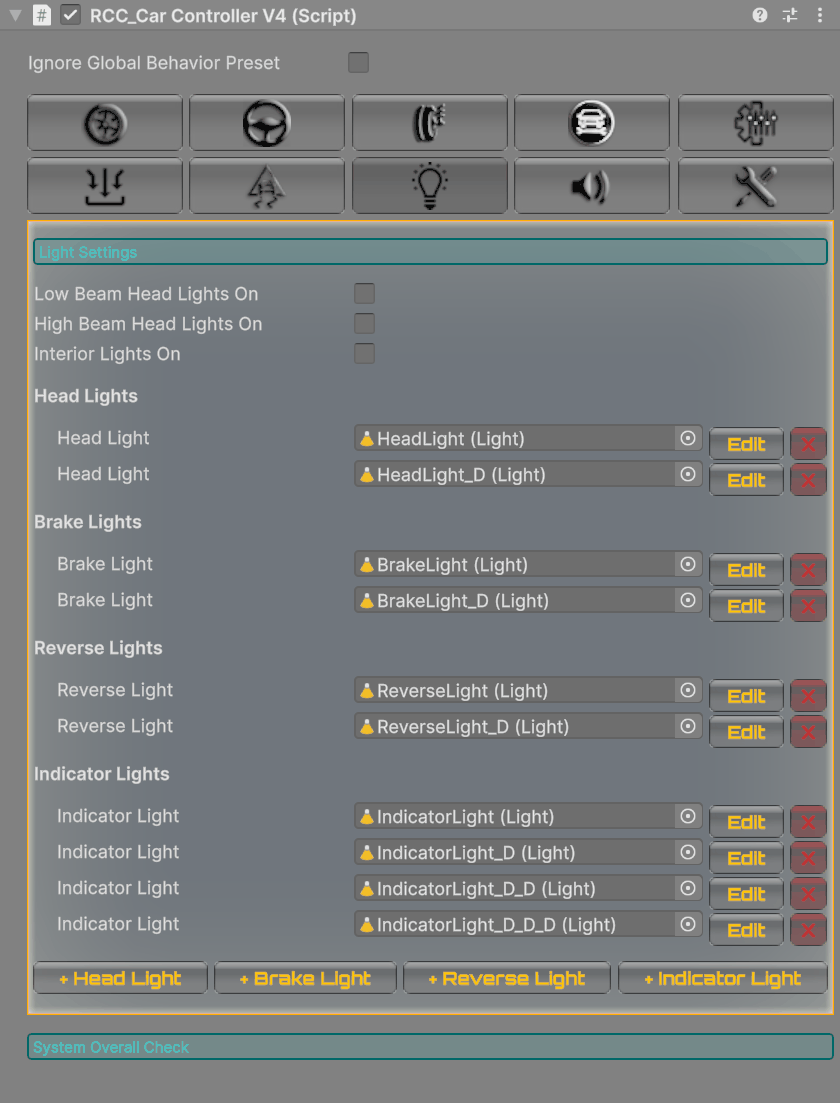This screenshot has height=1103, width=840.
Task: Open the Wheels settings tab icon
Action: pos(105,123)
